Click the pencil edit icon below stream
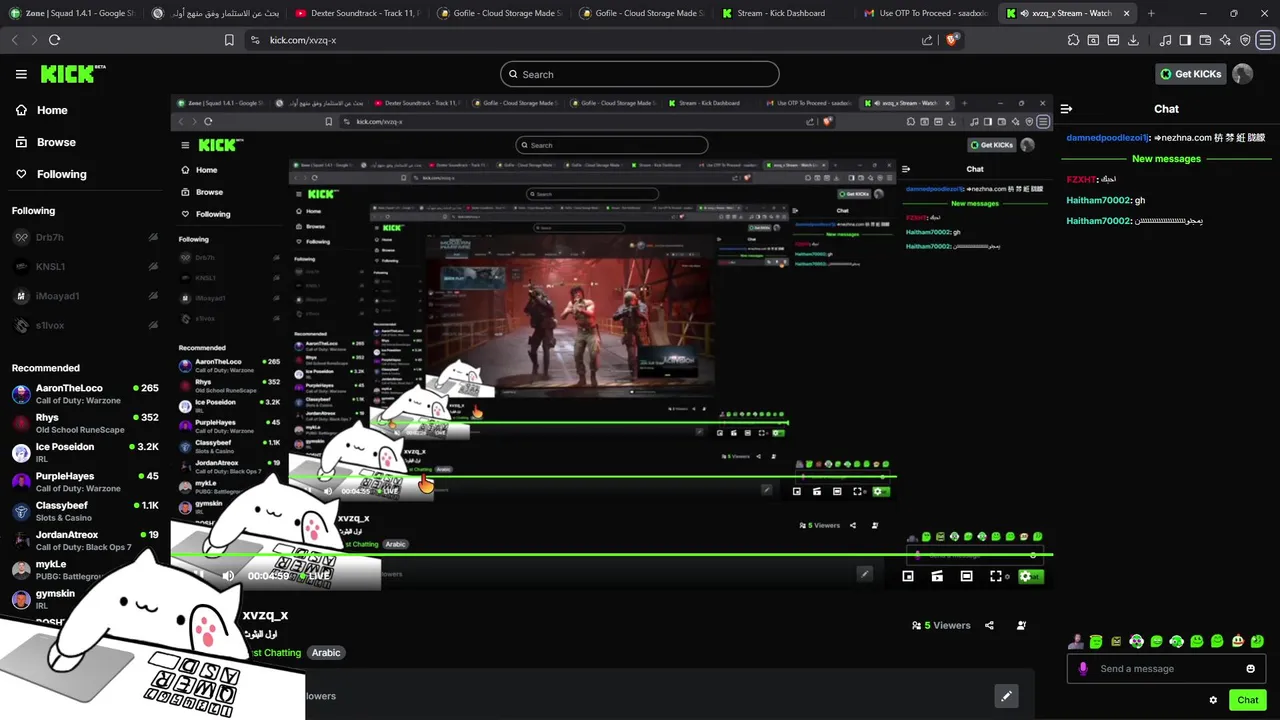This screenshot has height=720, width=1280. click(1006, 696)
